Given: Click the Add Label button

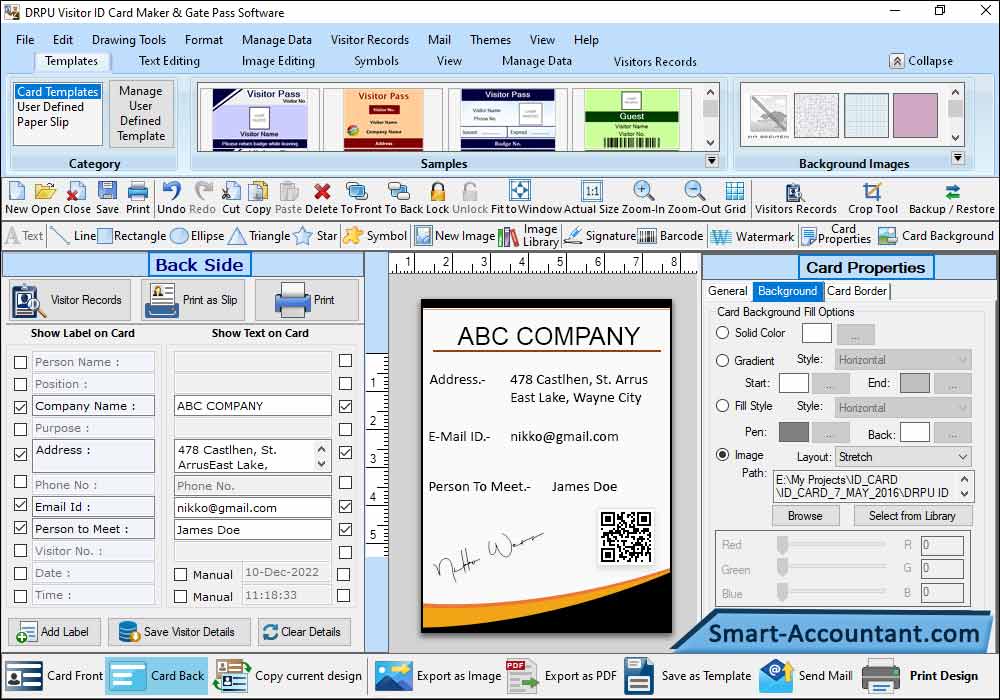Looking at the screenshot, I should (x=54, y=632).
